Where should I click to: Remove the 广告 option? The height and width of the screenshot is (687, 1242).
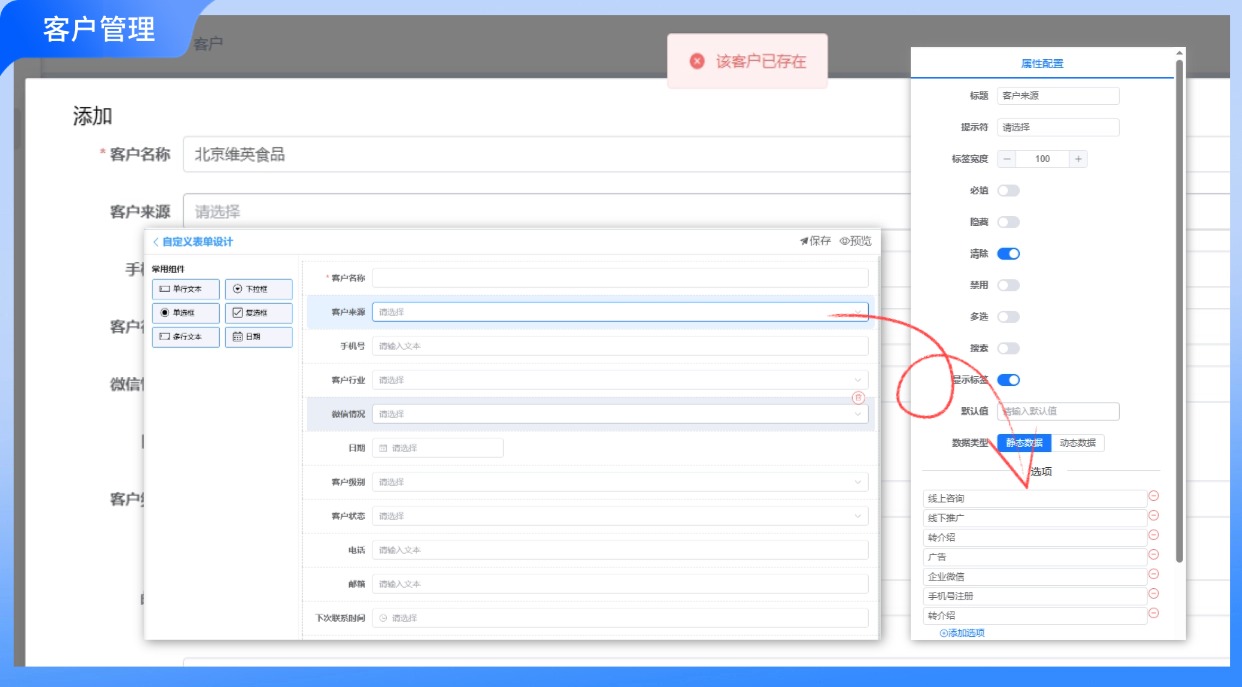click(x=1153, y=555)
